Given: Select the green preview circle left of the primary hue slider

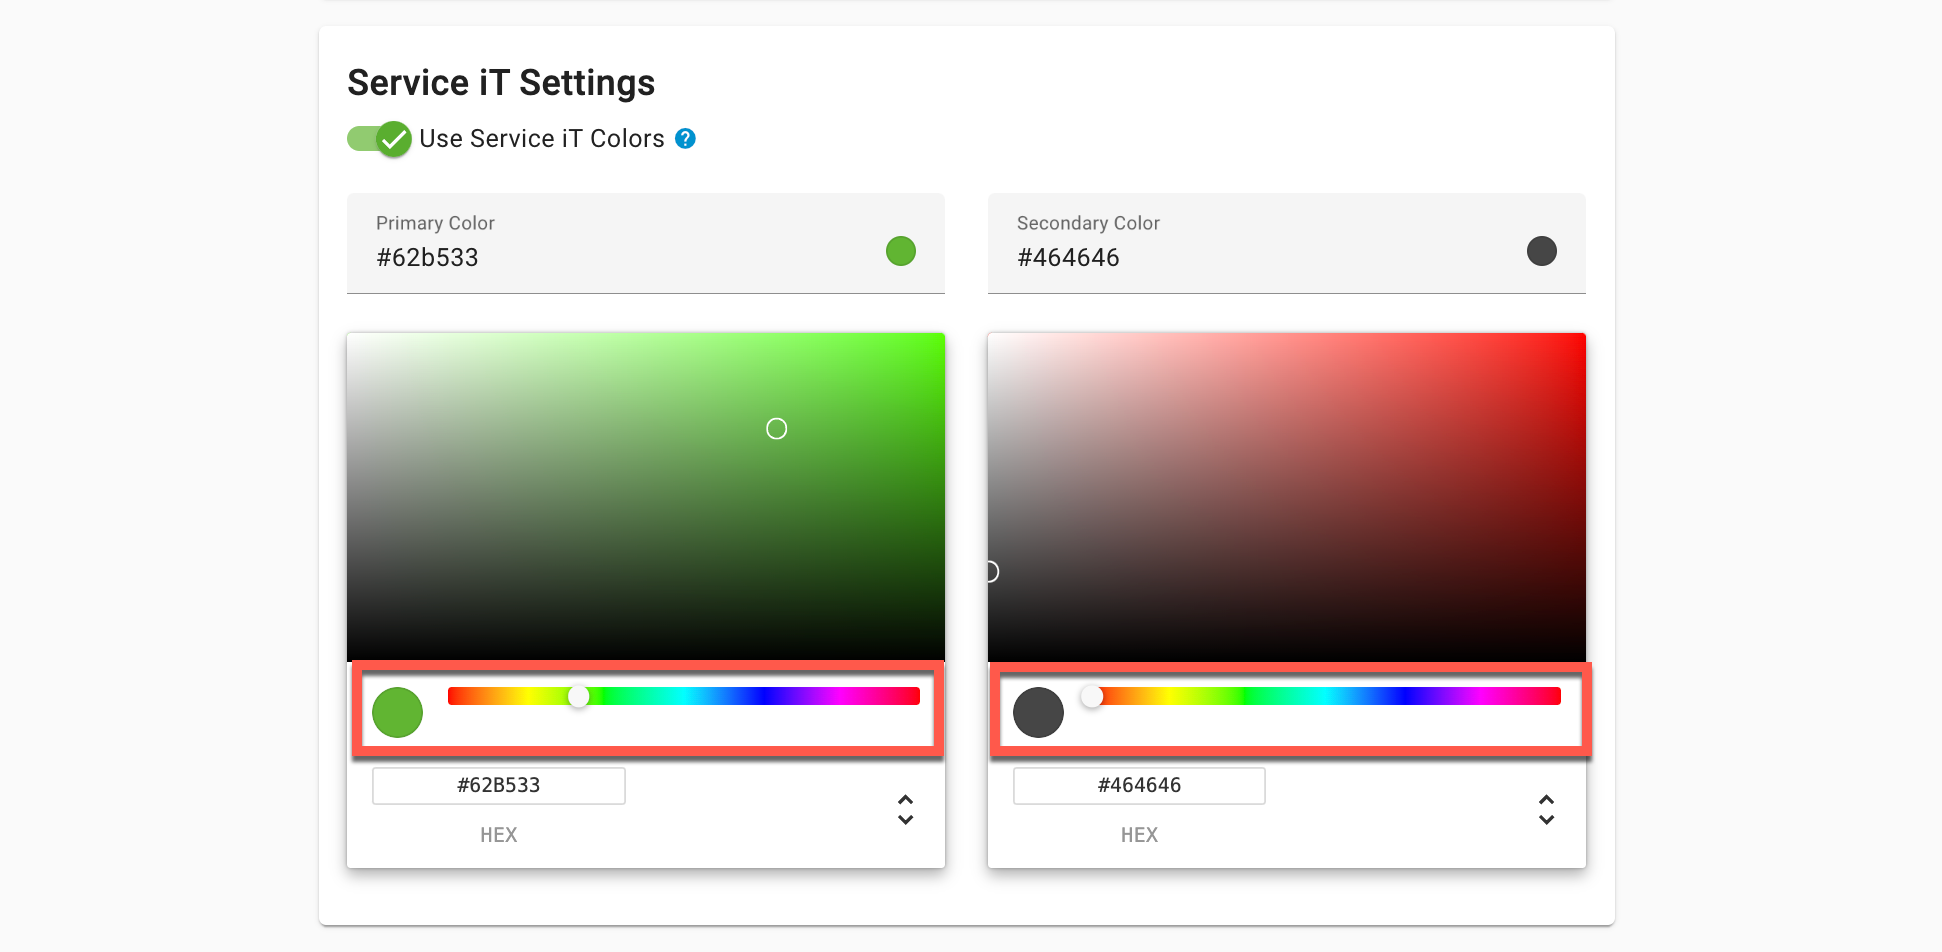Looking at the screenshot, I should [397, 712].
